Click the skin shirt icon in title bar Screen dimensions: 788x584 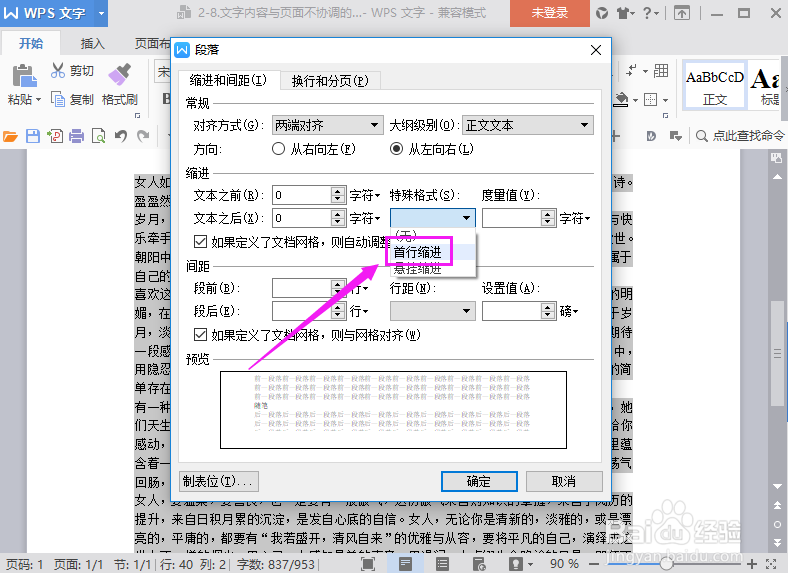tap(623, 13)
